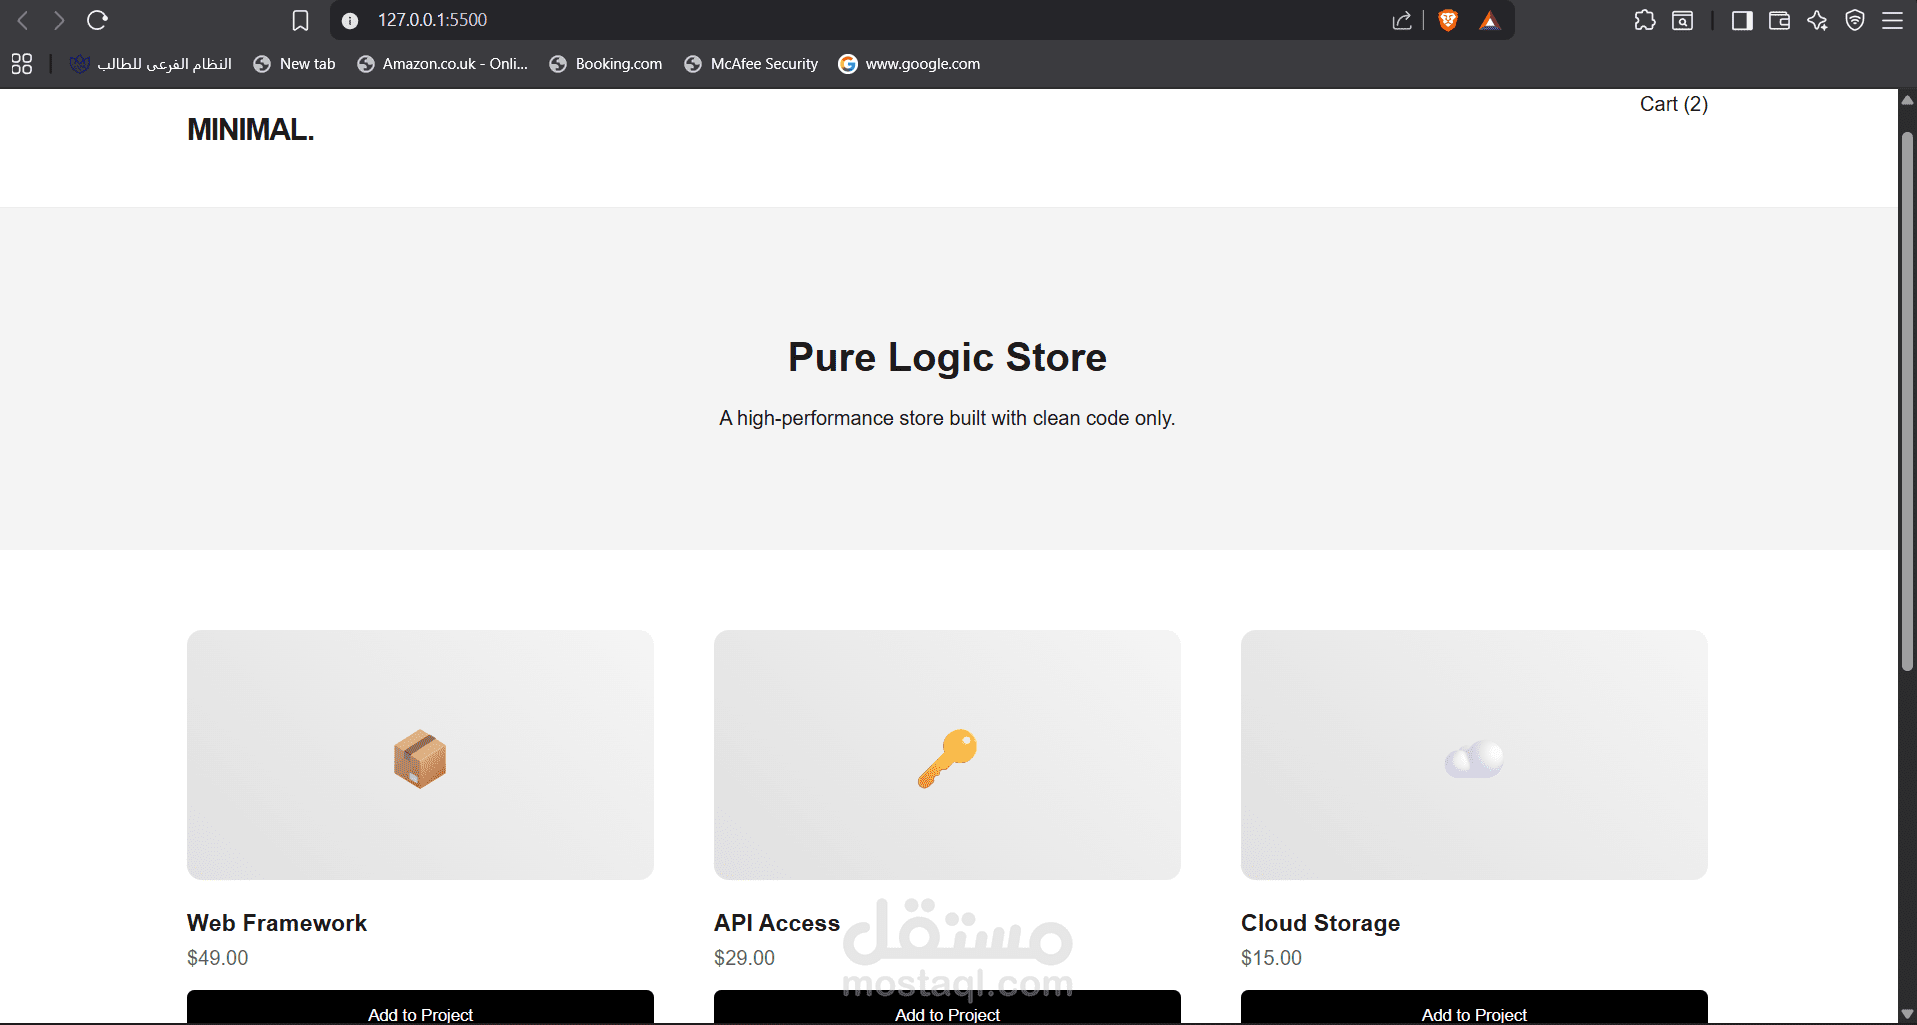Click the $49.00 price label

coord(218,958)
